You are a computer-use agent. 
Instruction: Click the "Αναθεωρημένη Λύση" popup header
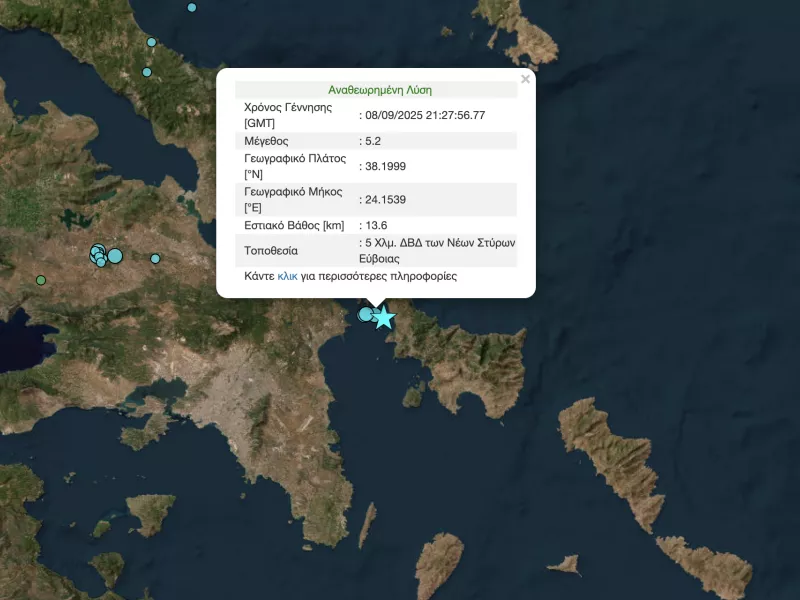point(380,89)
